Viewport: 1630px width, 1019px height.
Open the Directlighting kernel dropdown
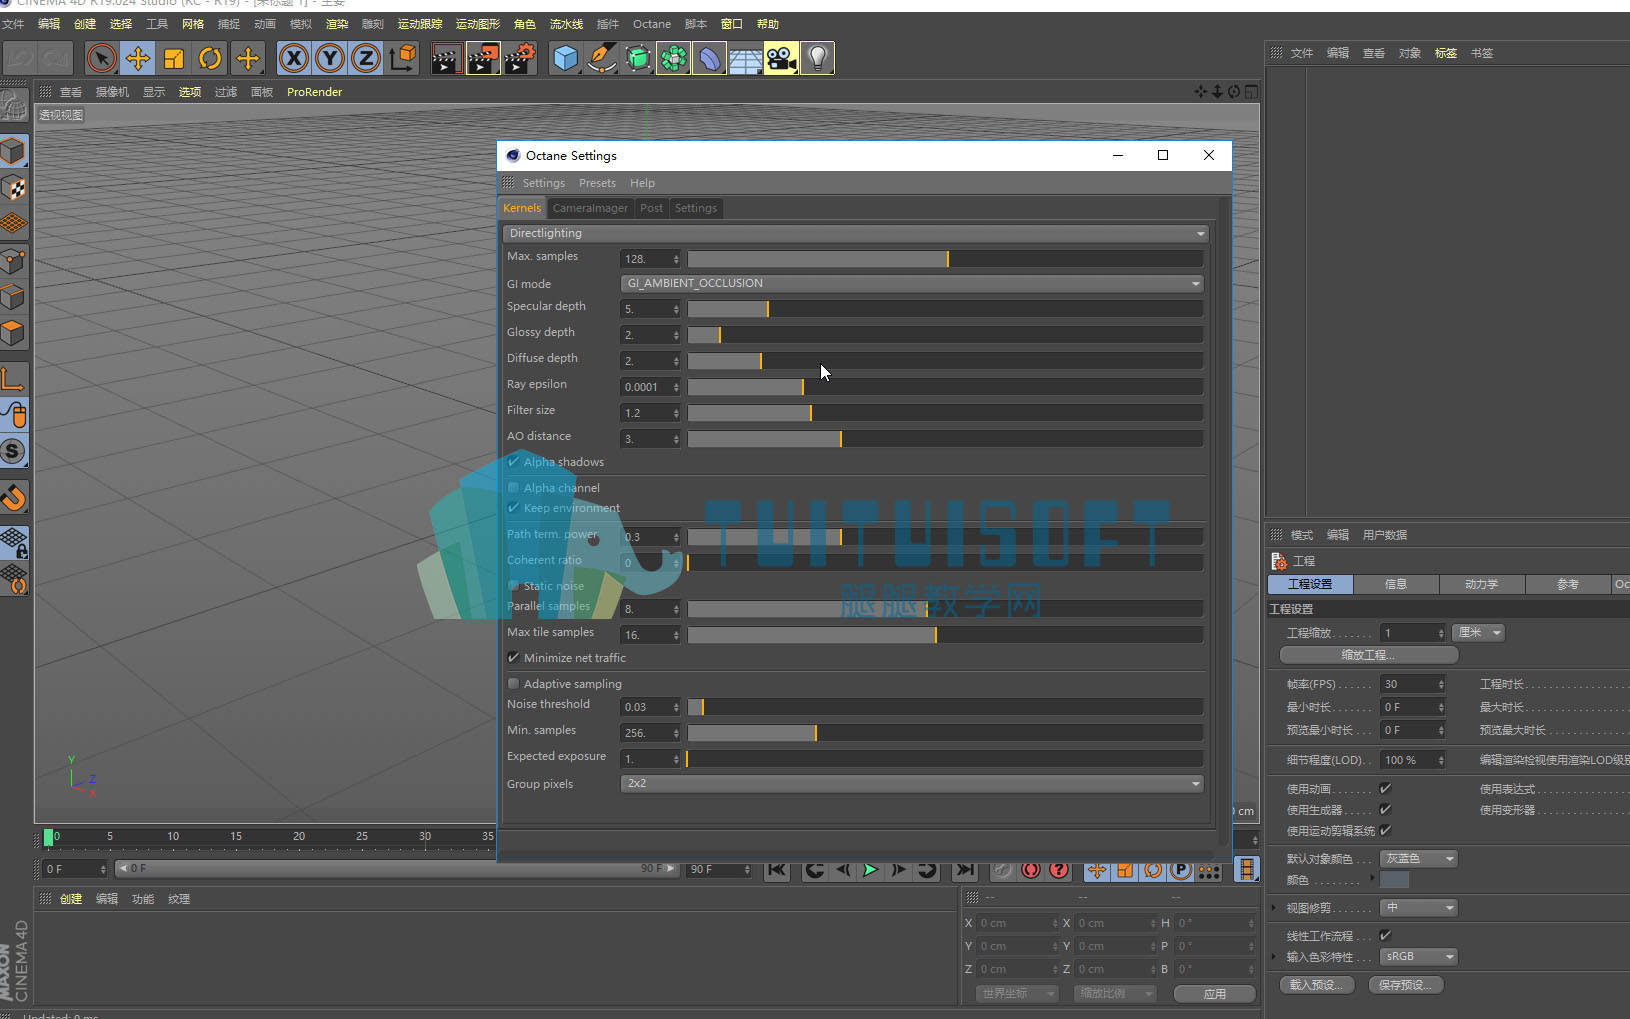point(856,233)
